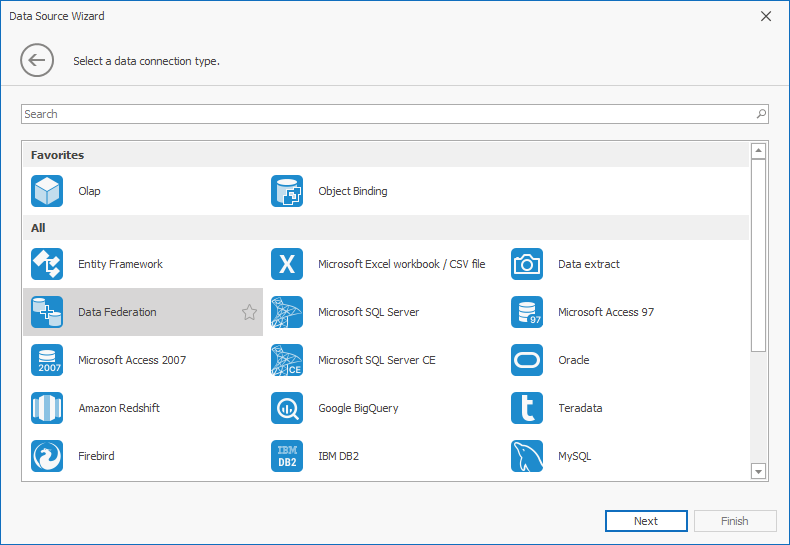This screenshot has width=790, height=545.
Task: Choose the Firebird database icon
Action: pos(47,456)
